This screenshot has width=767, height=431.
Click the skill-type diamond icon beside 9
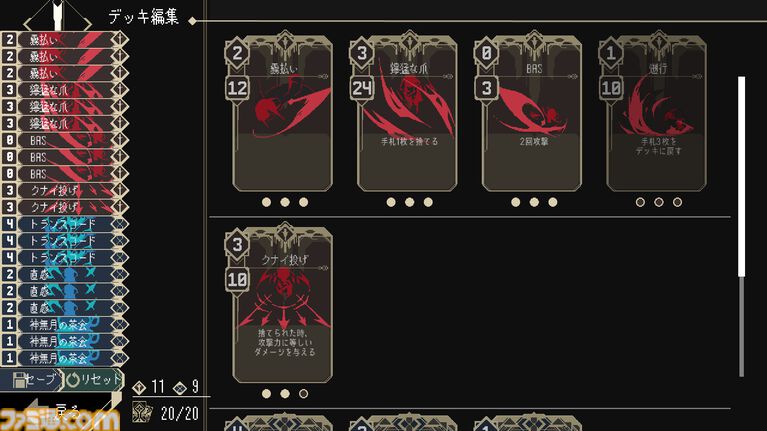180,387
